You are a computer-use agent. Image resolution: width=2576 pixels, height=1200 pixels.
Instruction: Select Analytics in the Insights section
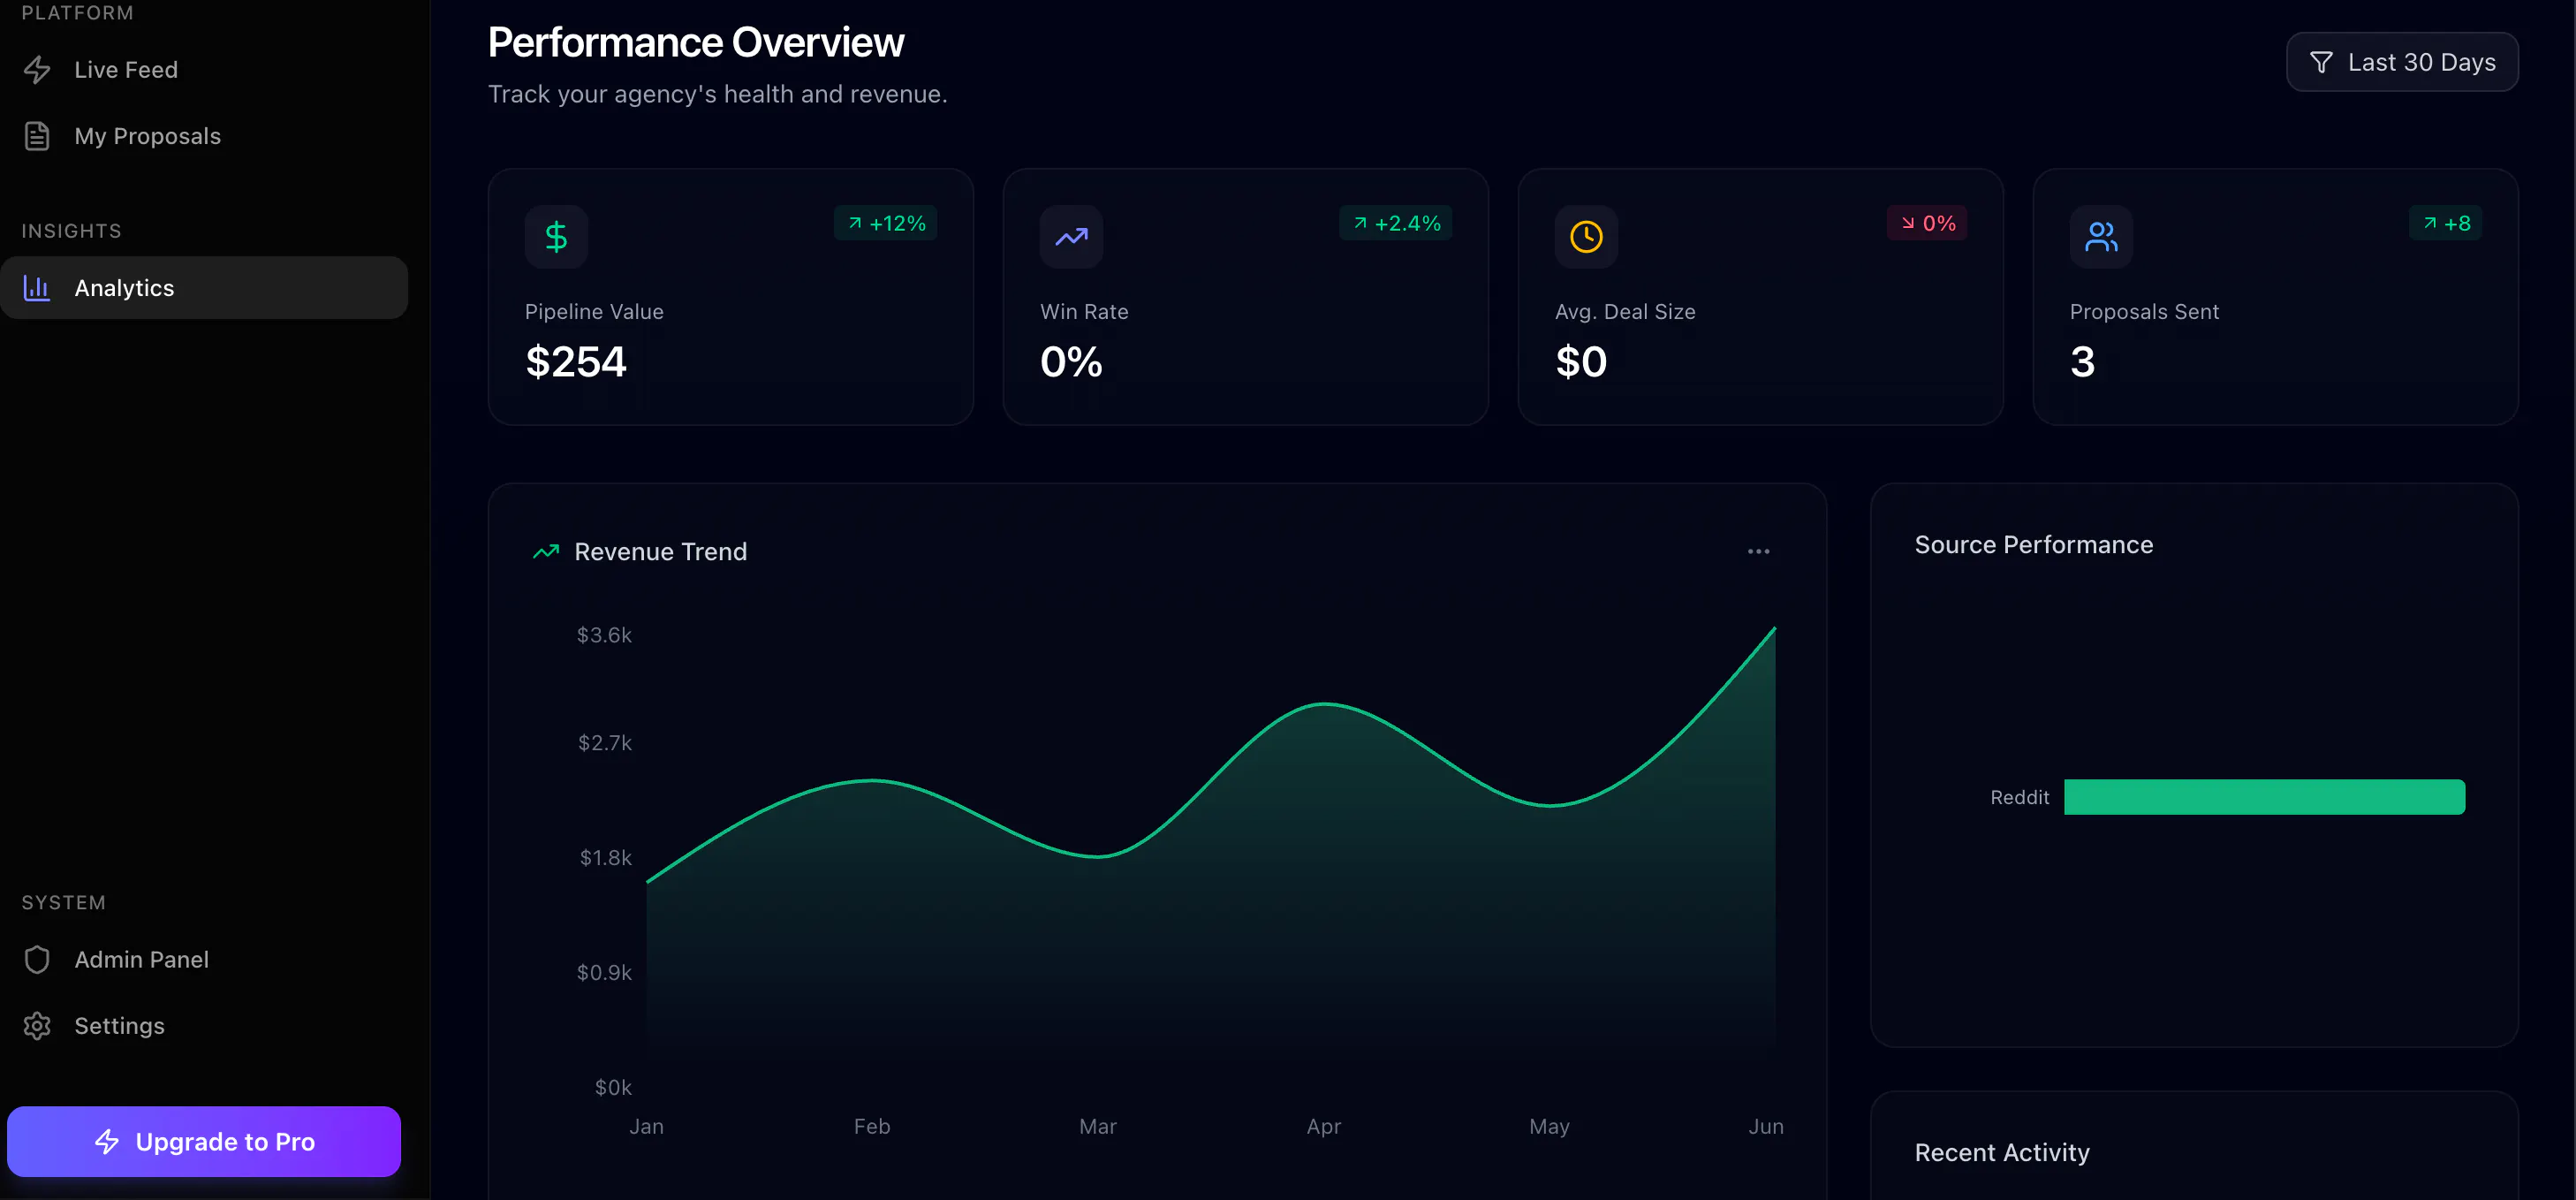pyautogui.click(x=204, y=288)
